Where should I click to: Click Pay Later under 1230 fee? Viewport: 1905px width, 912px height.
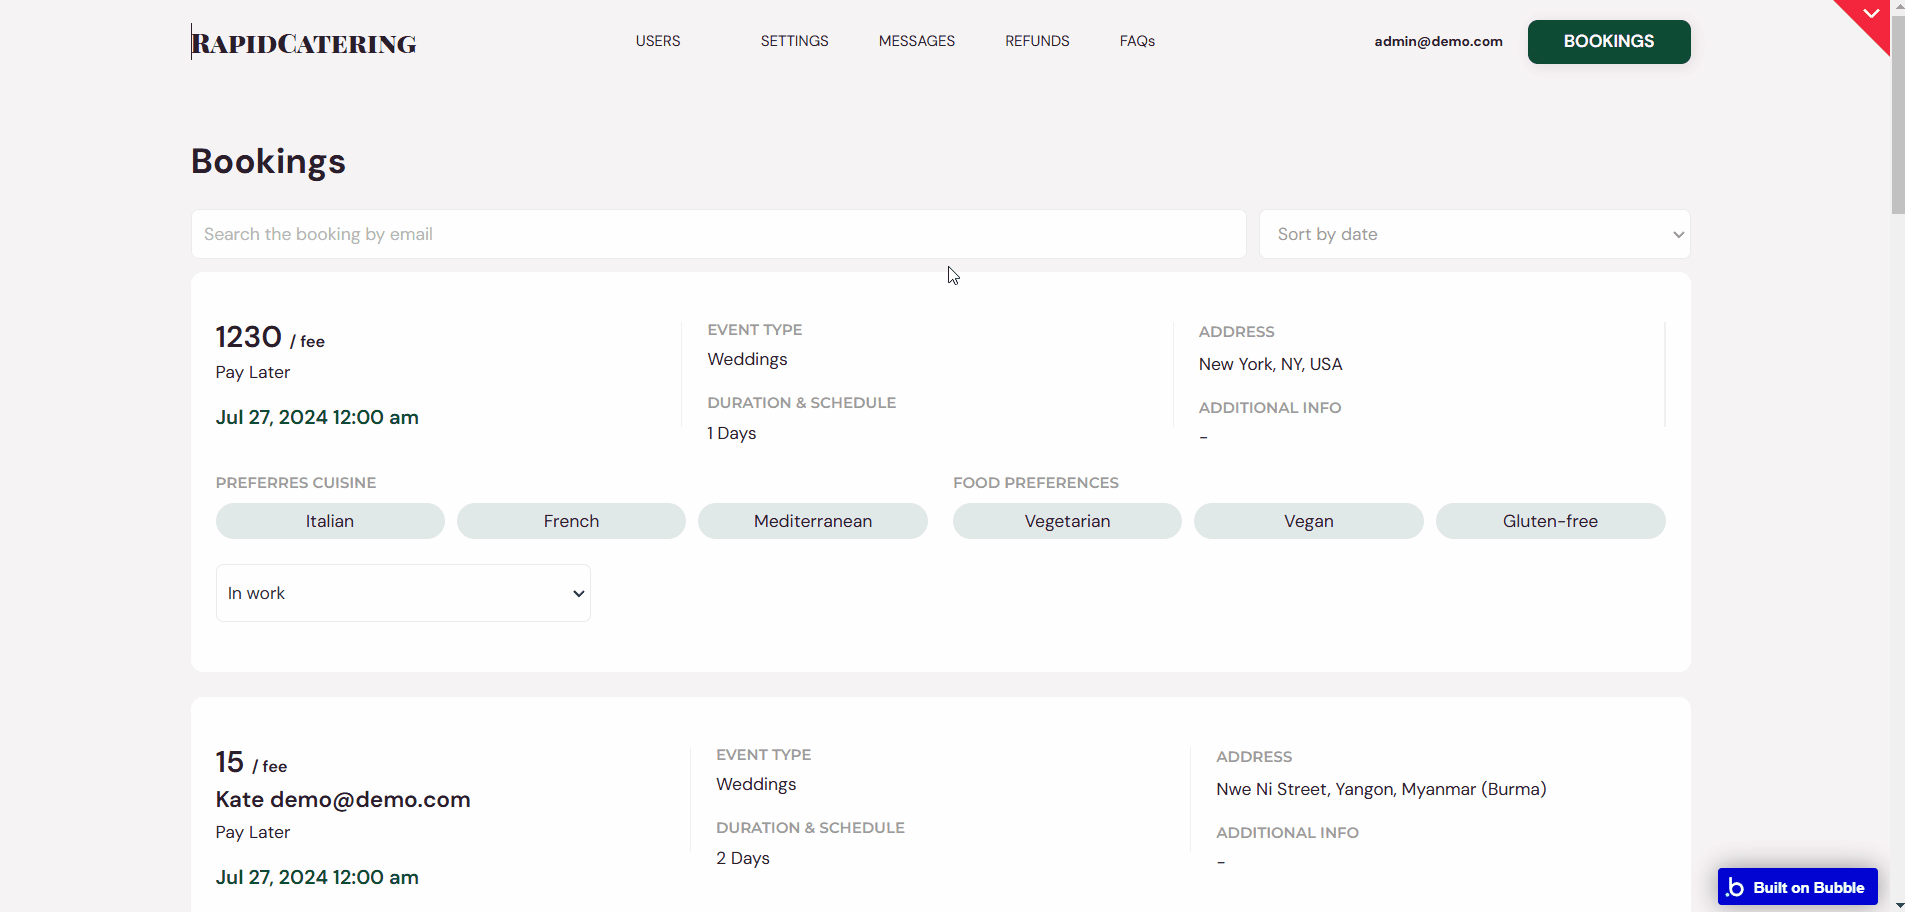tap(253, 372)
